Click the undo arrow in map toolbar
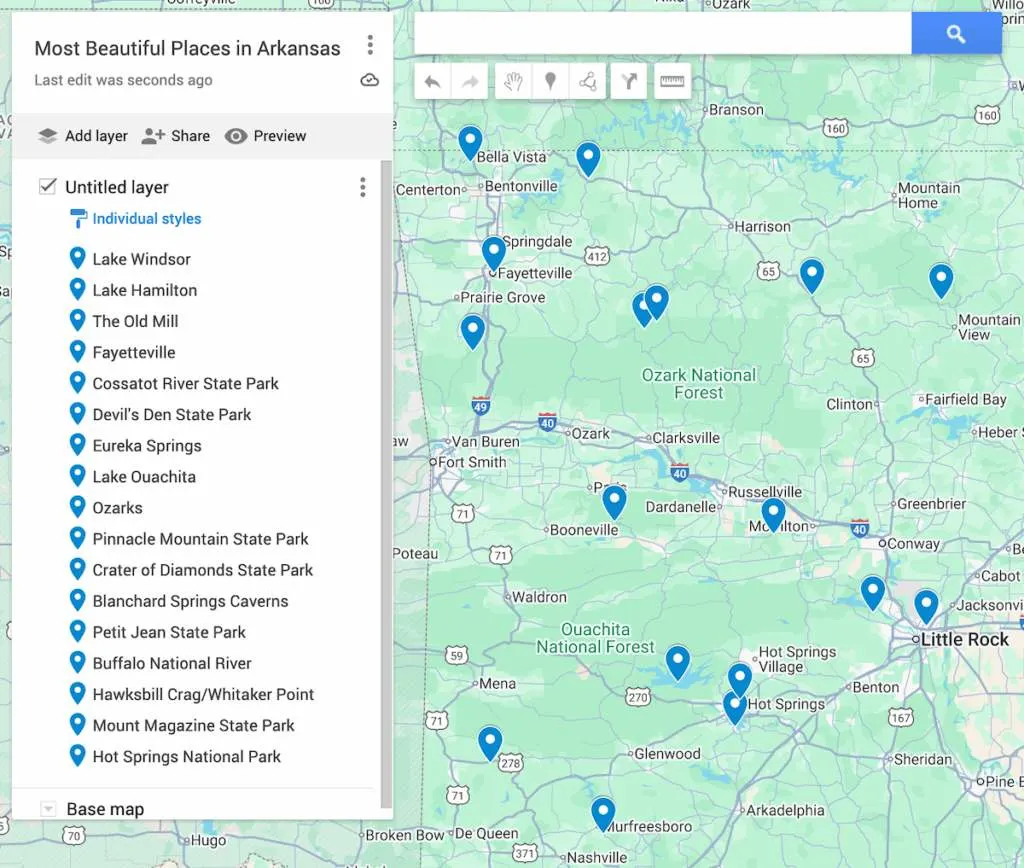Screen dimensions: 1024x868 click(432, 82)
